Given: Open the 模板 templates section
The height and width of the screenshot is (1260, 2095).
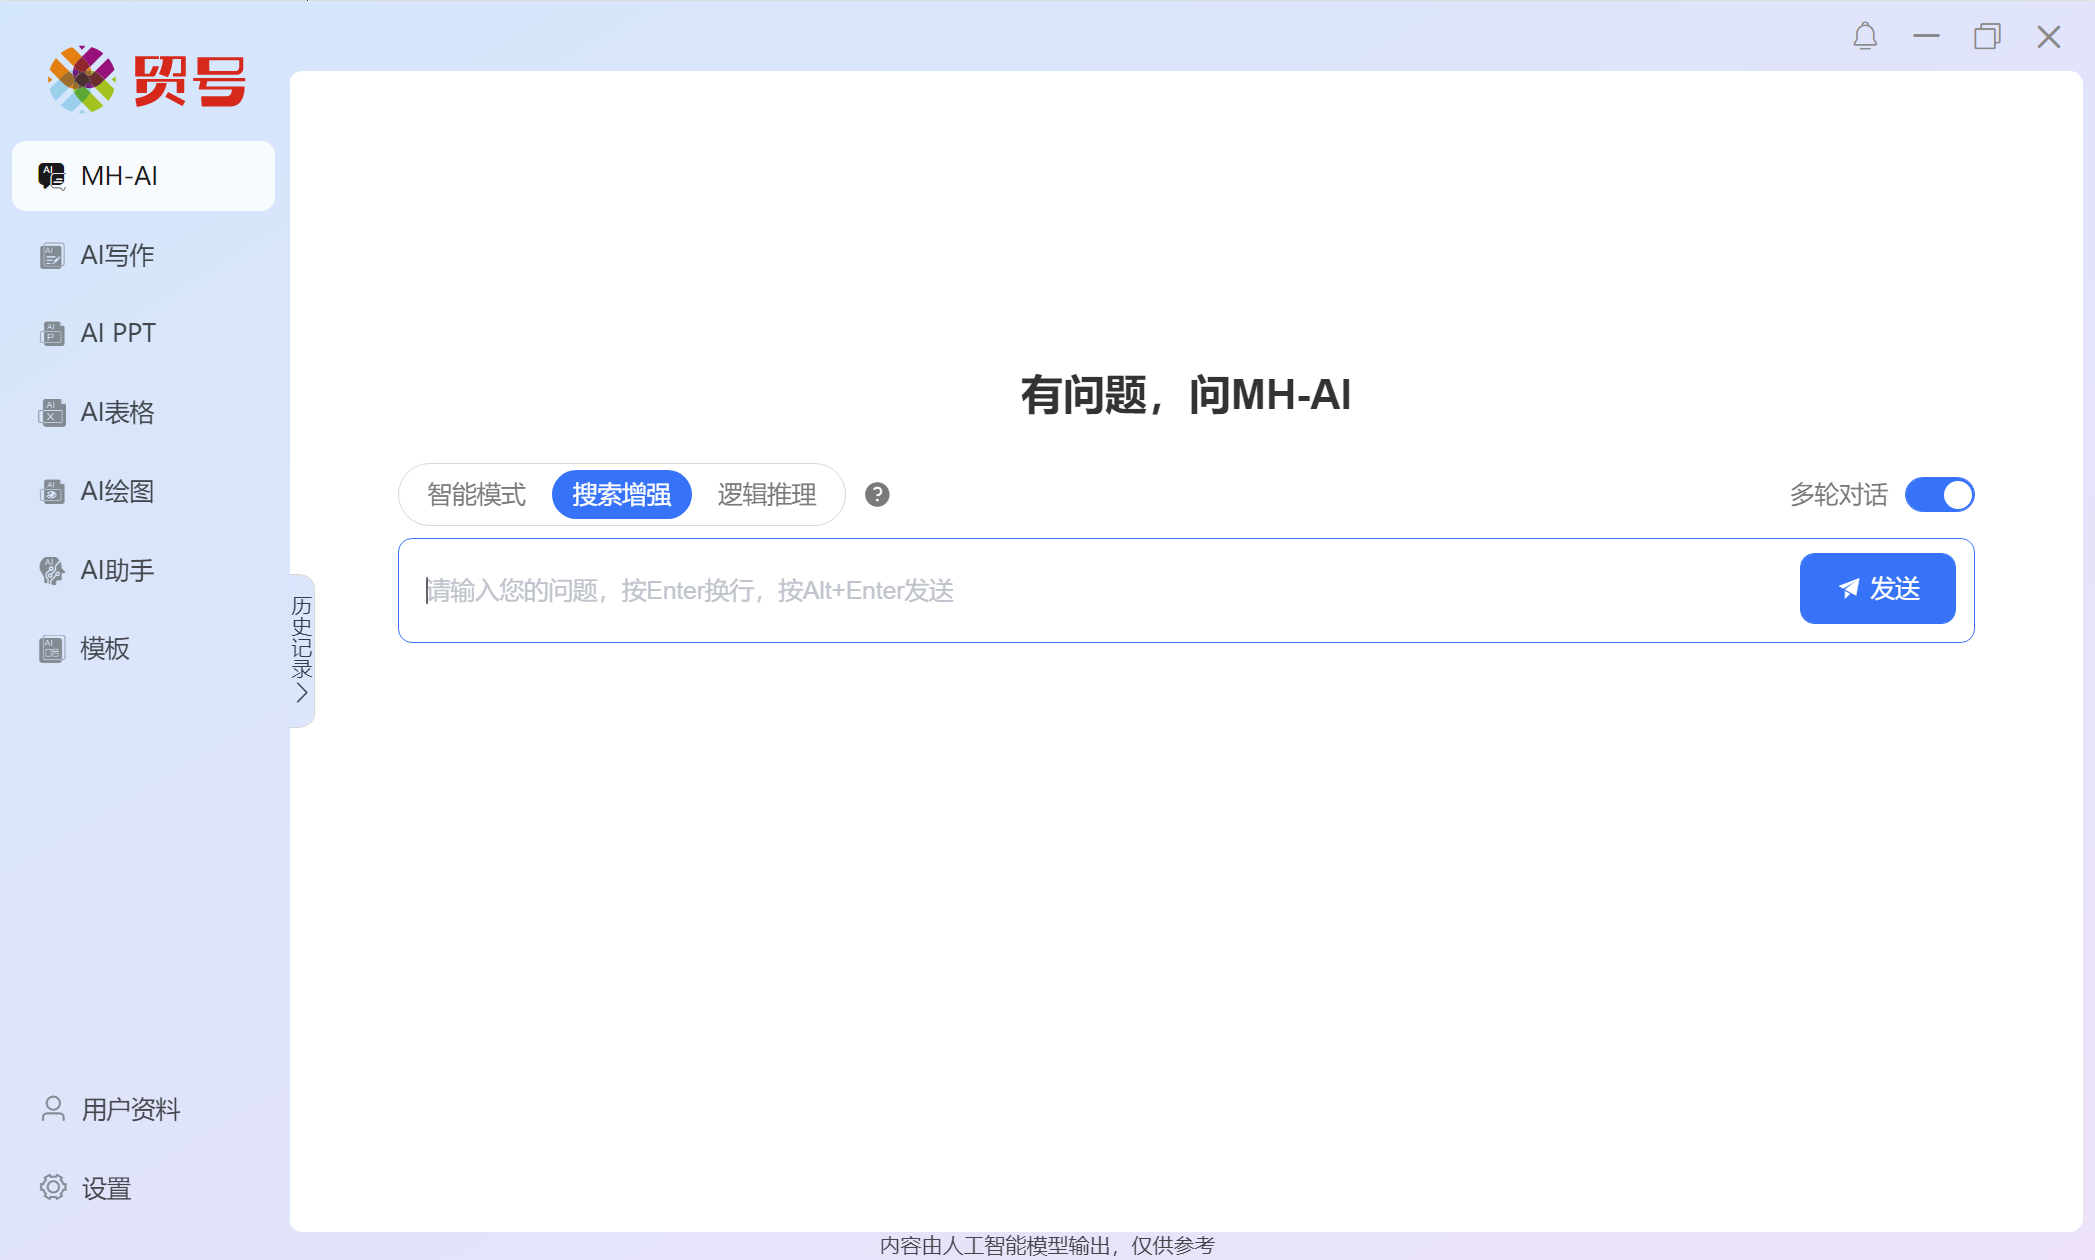Looking at the screenshot, I should [x=143, y=648].
